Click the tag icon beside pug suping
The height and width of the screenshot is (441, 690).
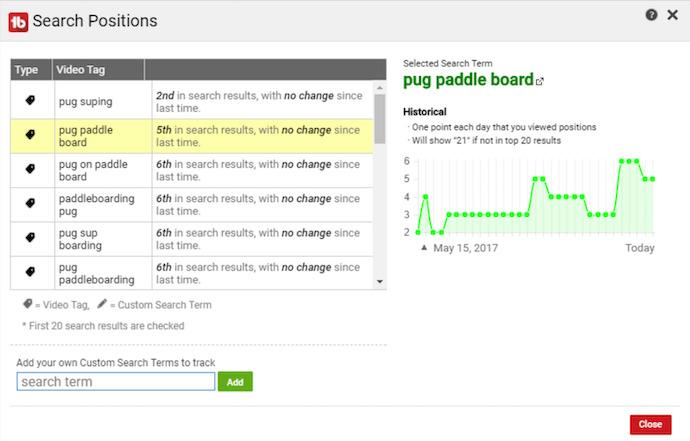(30, 100)
